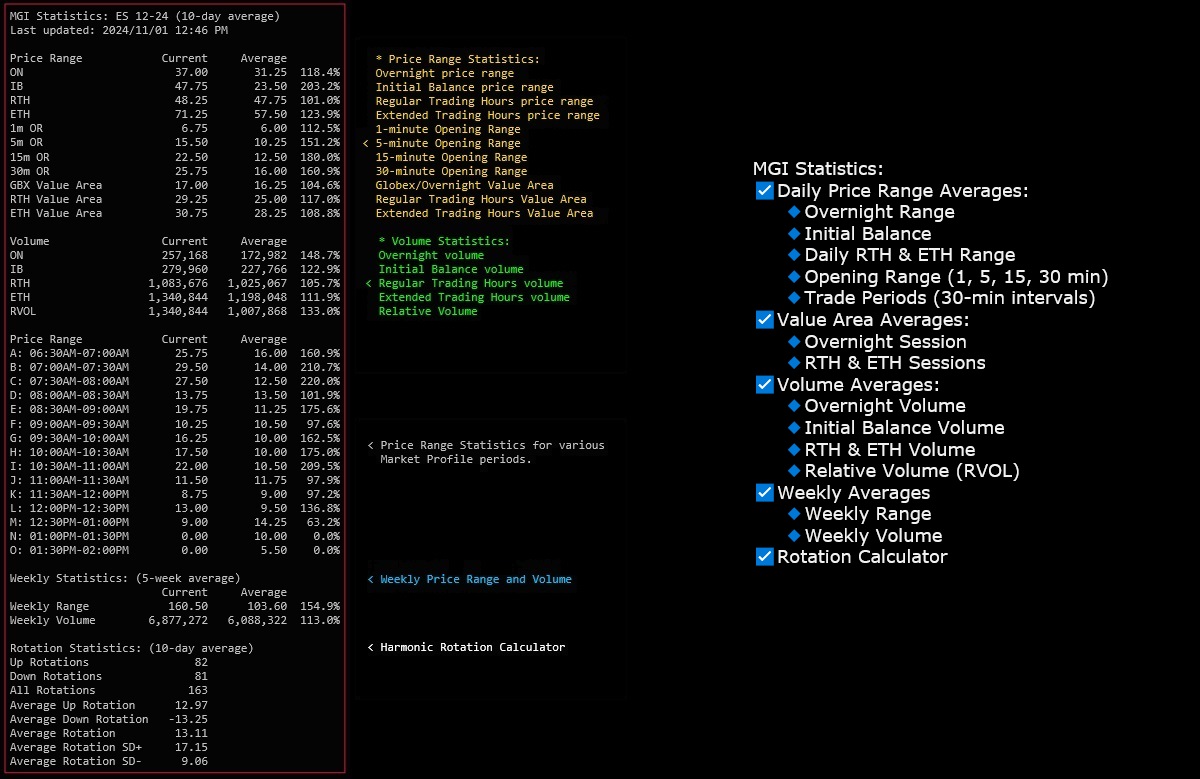Toggle Daily Price Range Averages checkbox

tap(765, 190)
